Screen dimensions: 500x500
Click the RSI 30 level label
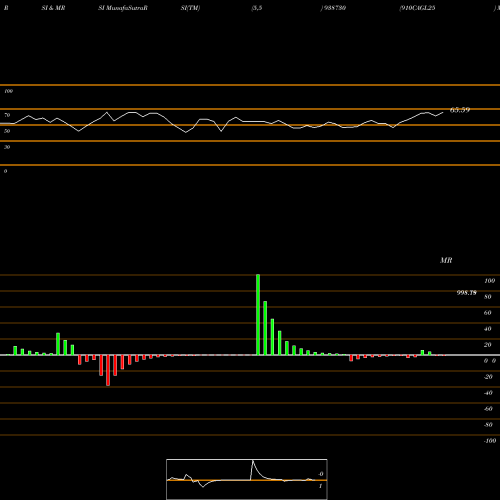coord(7,147)
